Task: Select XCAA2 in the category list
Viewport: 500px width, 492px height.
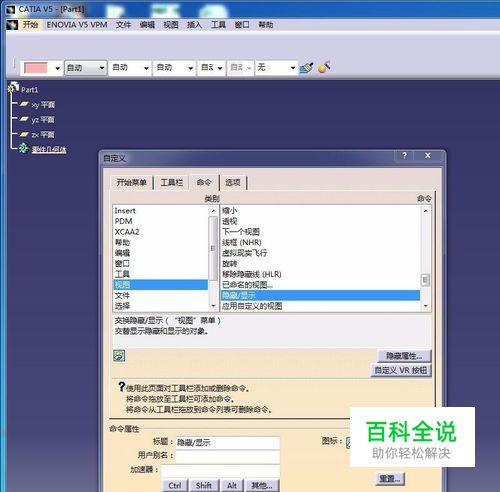Action: click(160, 232)
